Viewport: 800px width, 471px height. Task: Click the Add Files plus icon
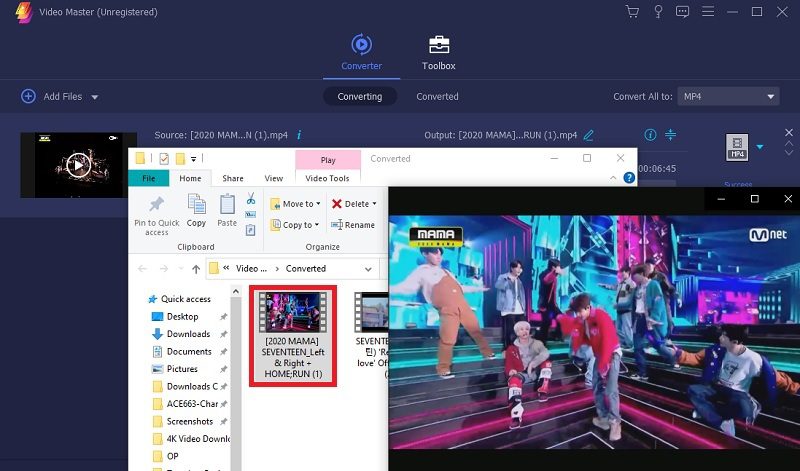pos(29,96)
